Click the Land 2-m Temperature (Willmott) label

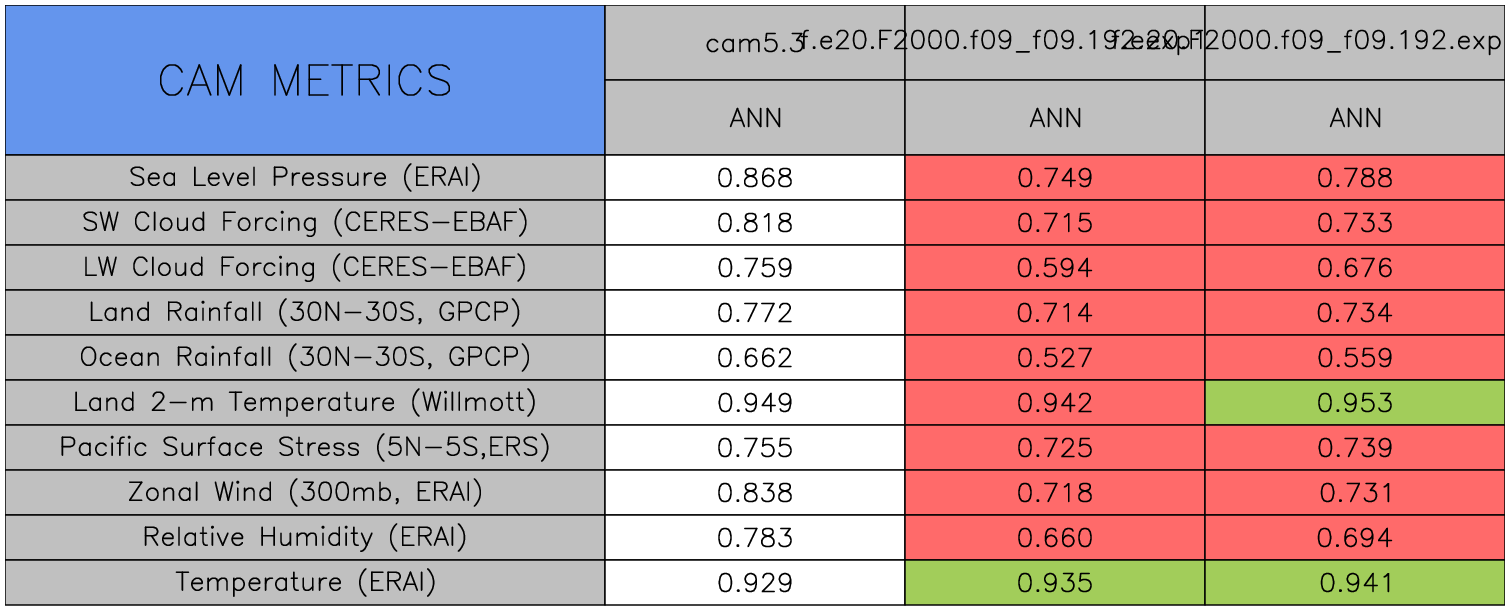(305, 403)
